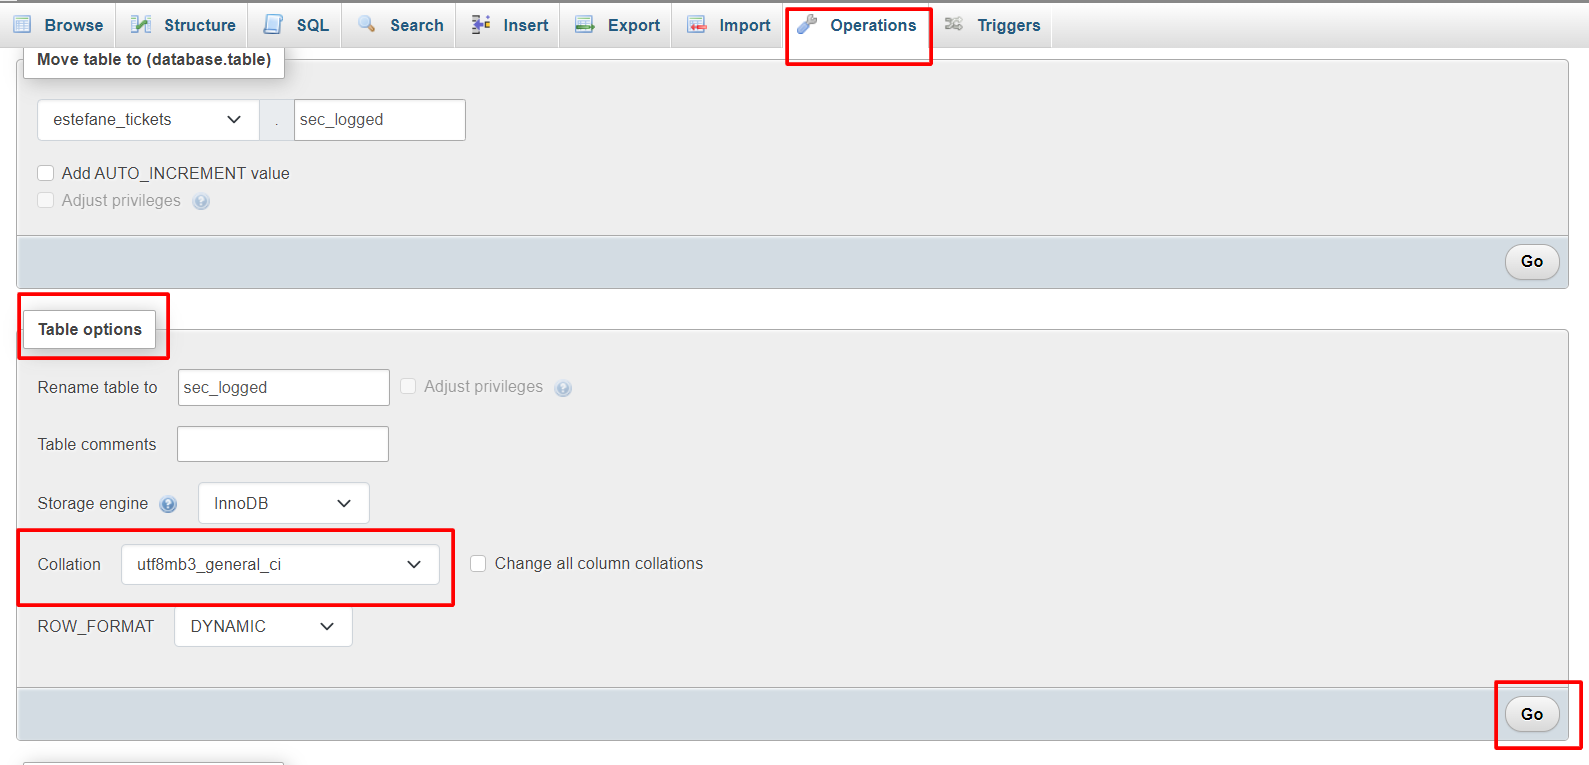Click the Import tab icon

click(x=697, y=25)
